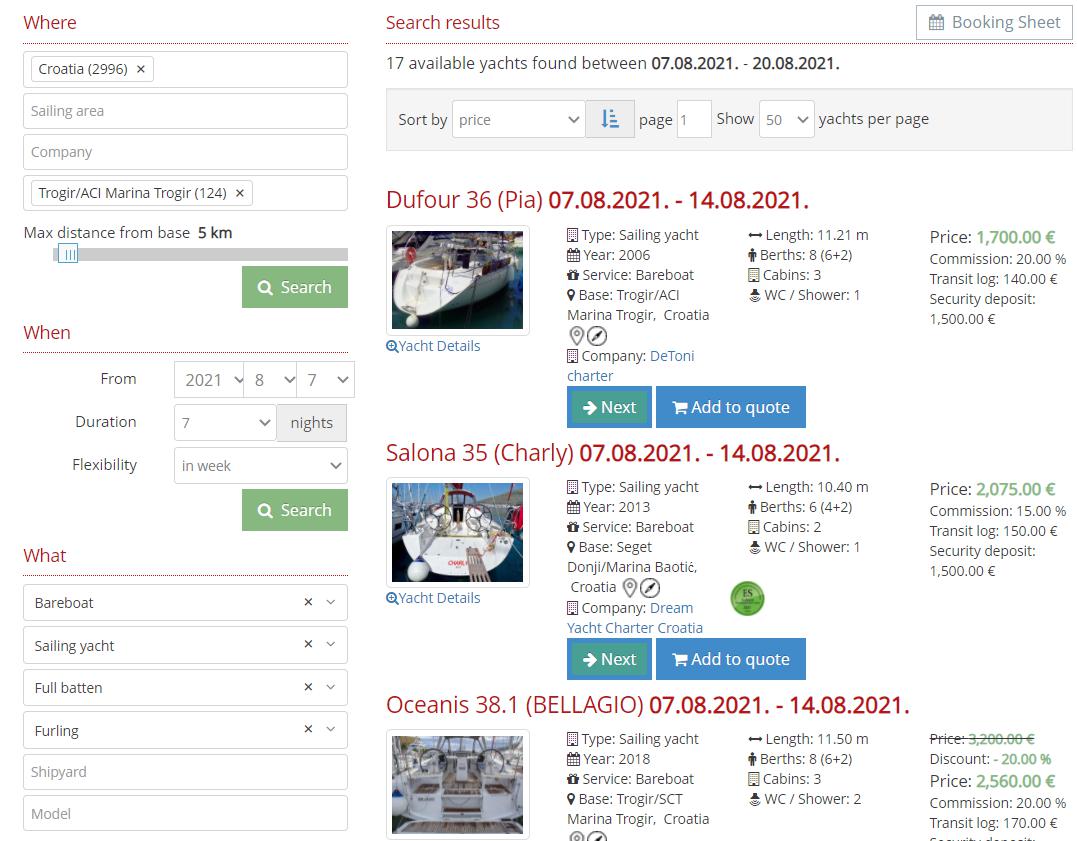Open the Oceanis 38.1 yacht photo
This screenshot has height=841, width=1077.
pyautogui.click(x=457, y=784)
